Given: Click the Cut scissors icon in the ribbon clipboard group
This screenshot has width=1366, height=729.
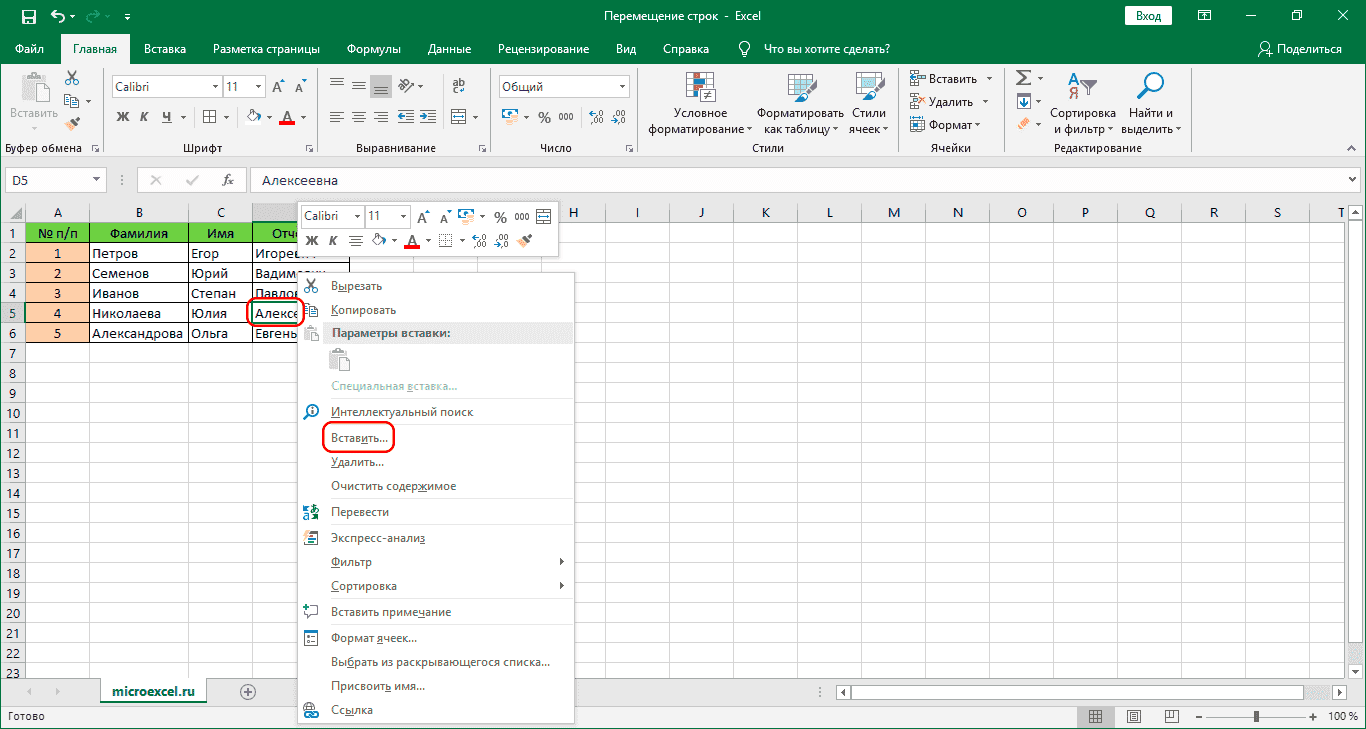Looking at the screenshot, I should pos(72,78).
